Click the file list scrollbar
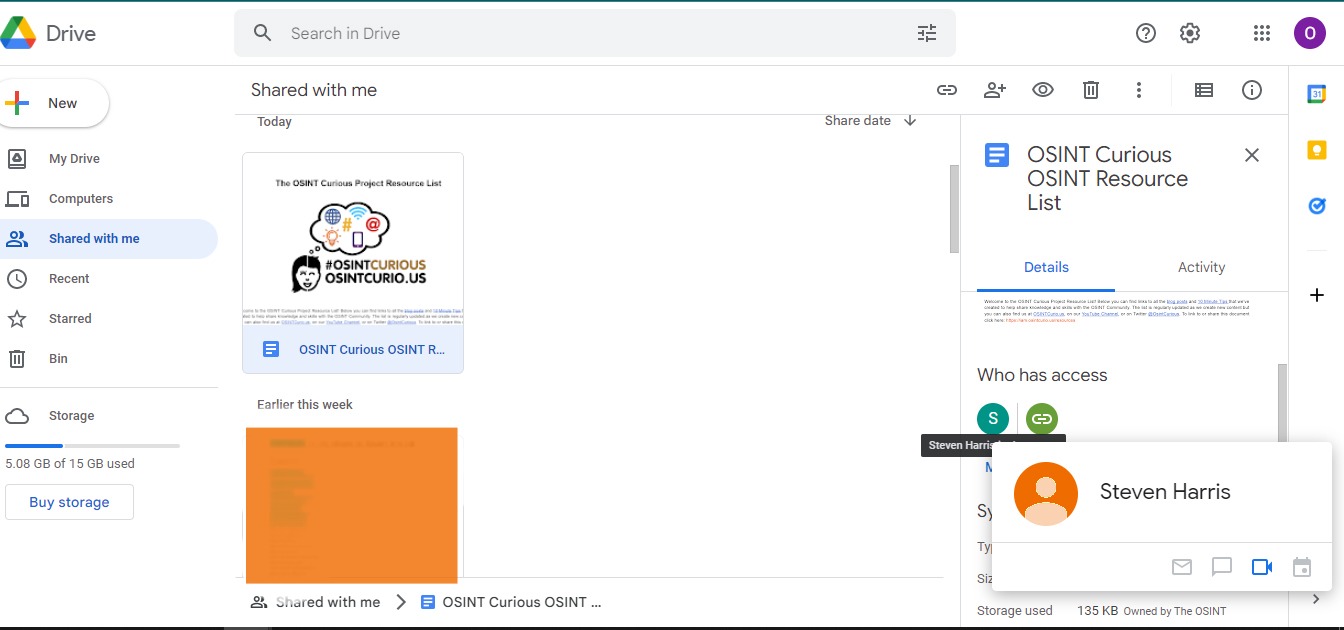The image size is (1344, 630). (x=954, y=210)
